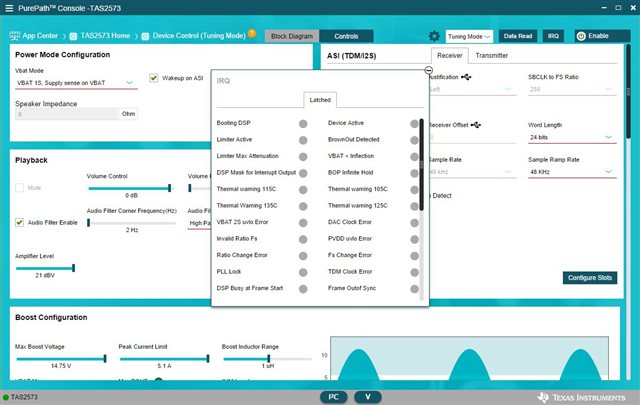
Task: Click the Texas Instruments logo
Action: point(581,397)
